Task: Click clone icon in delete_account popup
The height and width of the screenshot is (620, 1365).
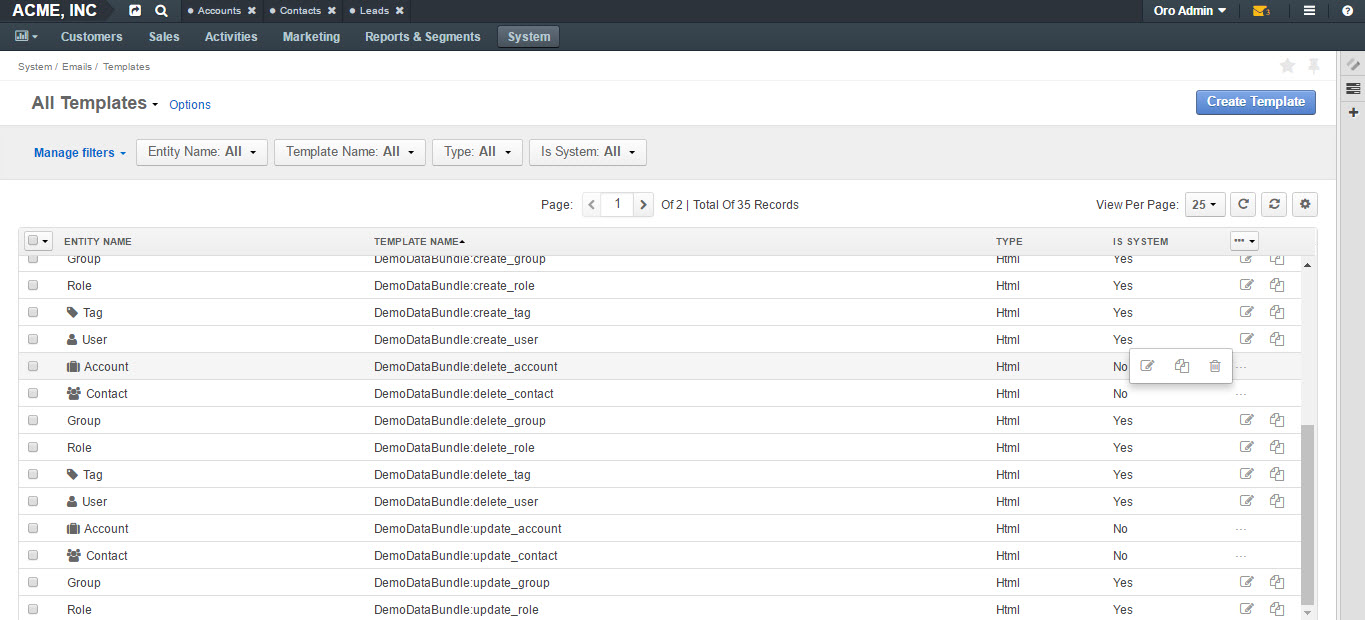Action: [x=1181, y=366]
